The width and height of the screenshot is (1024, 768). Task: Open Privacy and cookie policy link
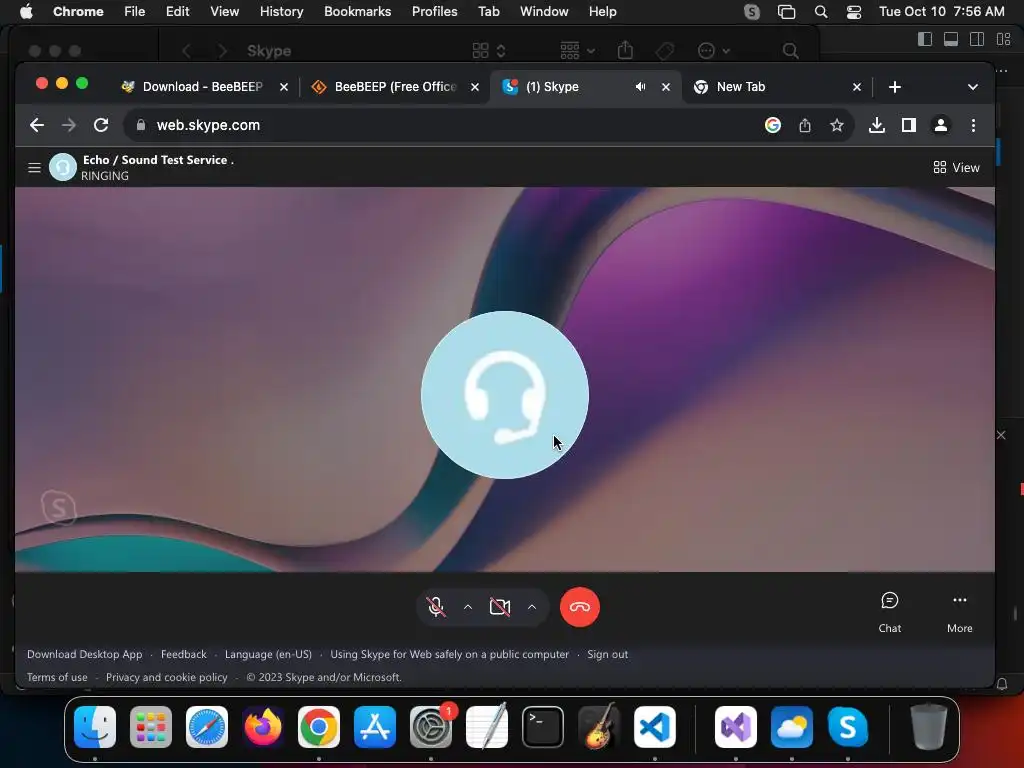point(167,677)
